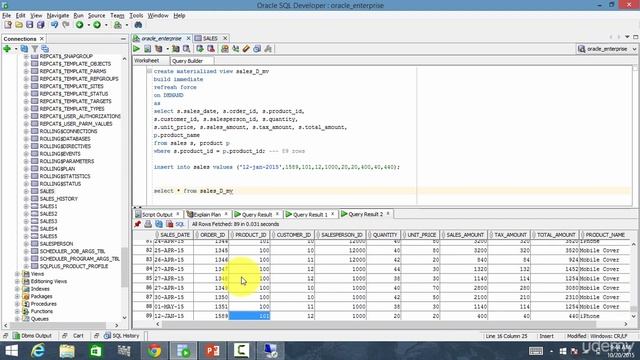Click the Filter funnel icon in Connections
This screenshot has width=640, height=360.
pos(35,49)
